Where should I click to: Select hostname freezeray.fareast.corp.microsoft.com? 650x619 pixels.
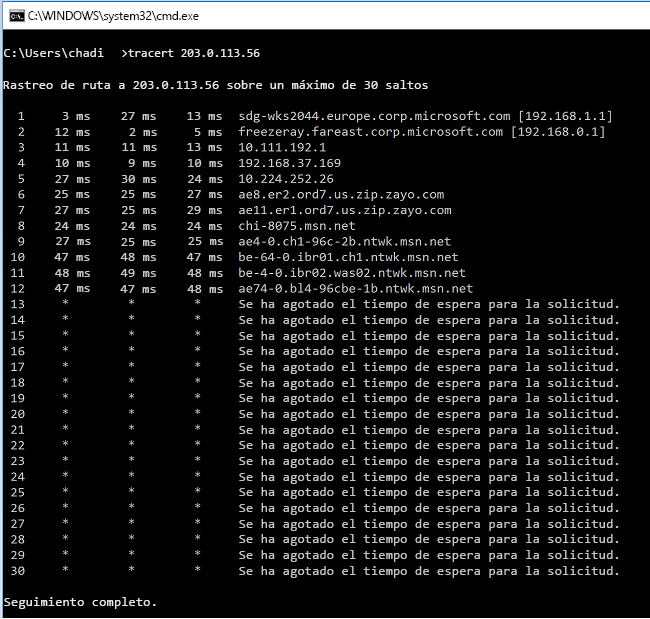pyautogui.click(x=371, y=132)
